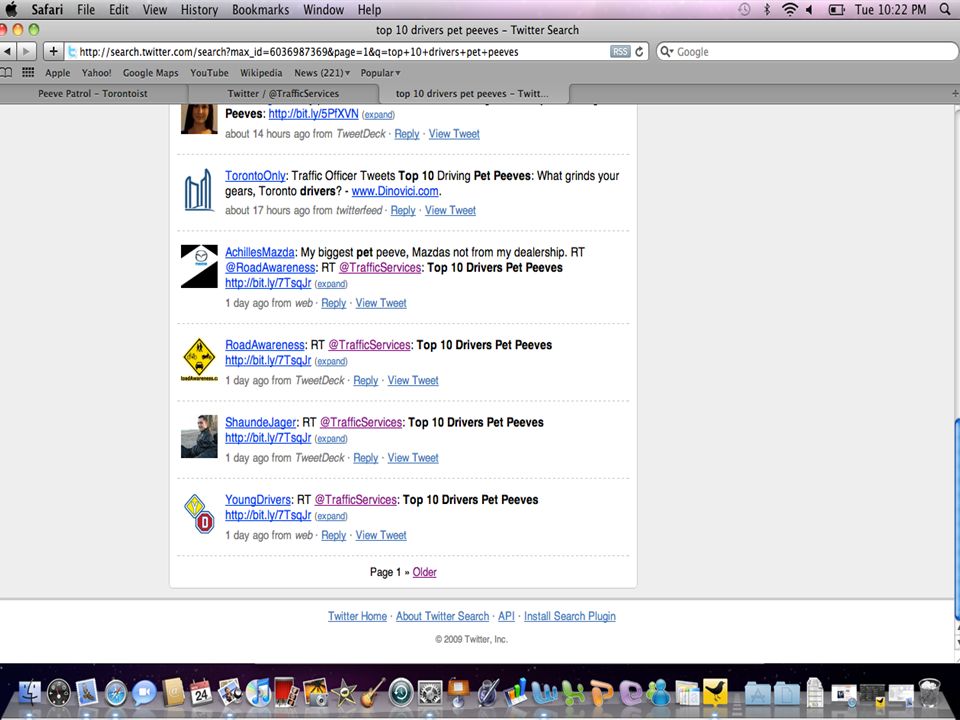Launch iMovie star icon in Dock
This screenshot has width=960, height=720.
coord(343,693)
